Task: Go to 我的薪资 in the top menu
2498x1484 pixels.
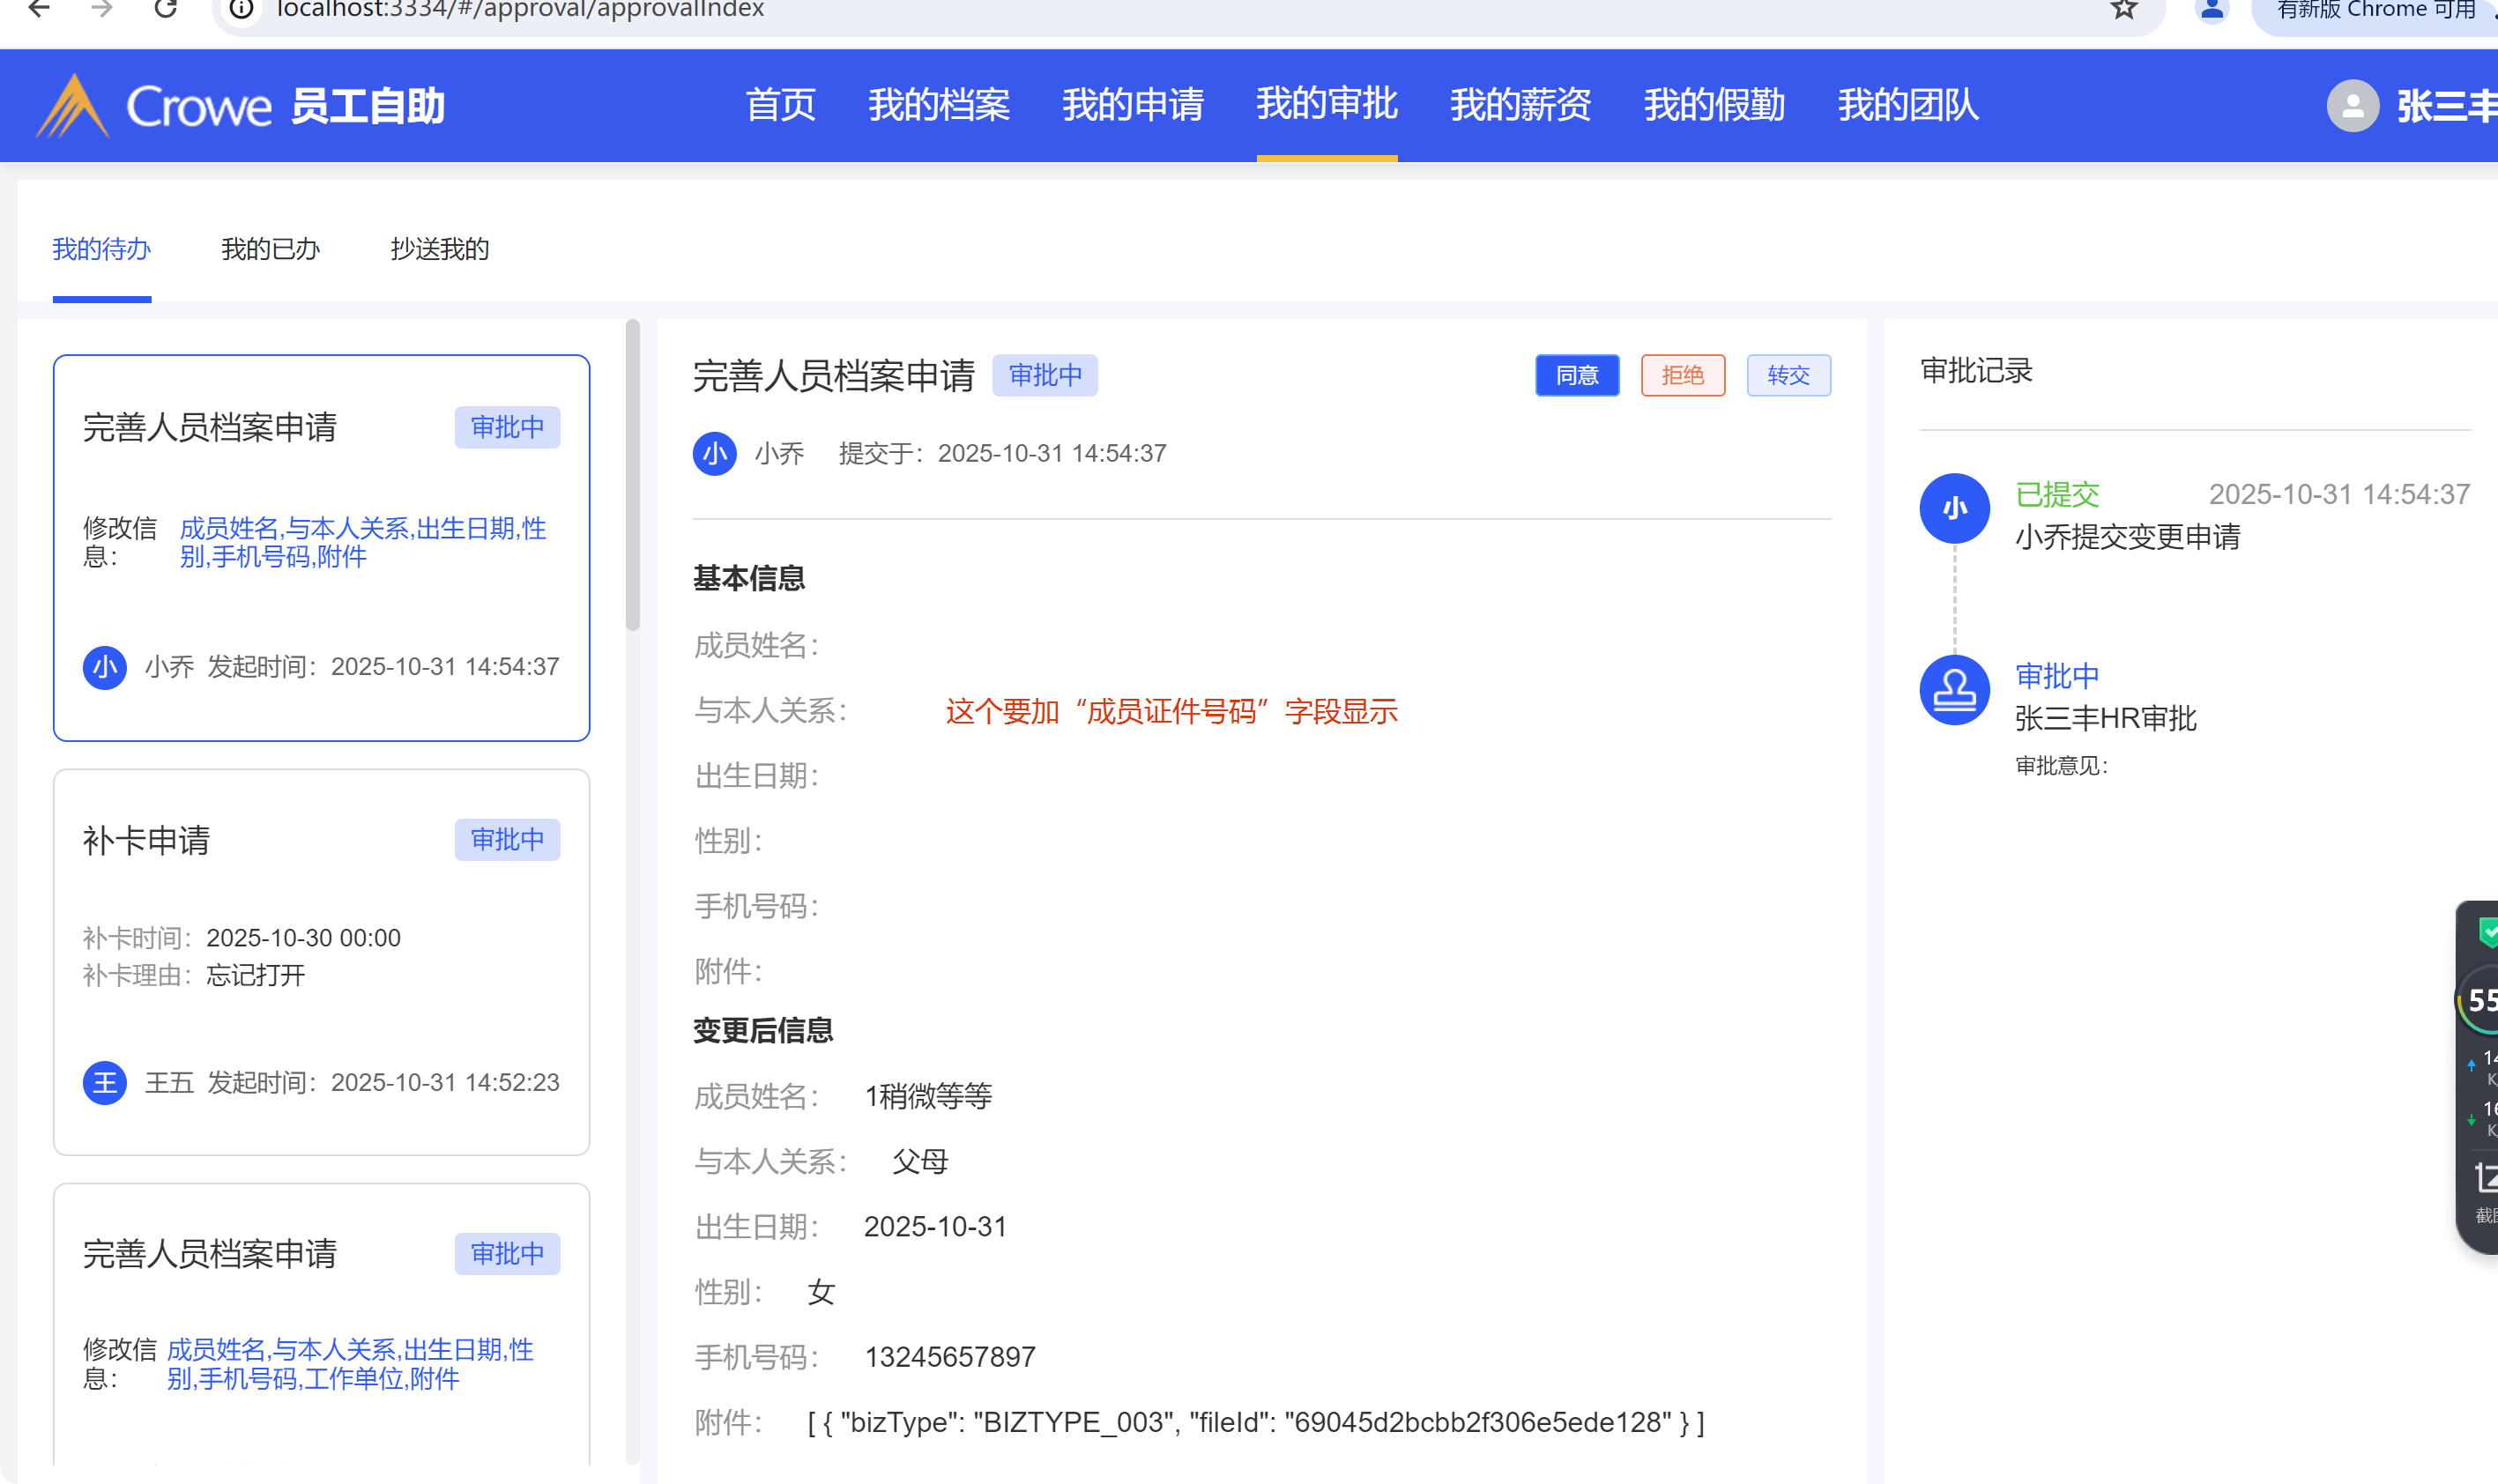Action: (1520, 105)
